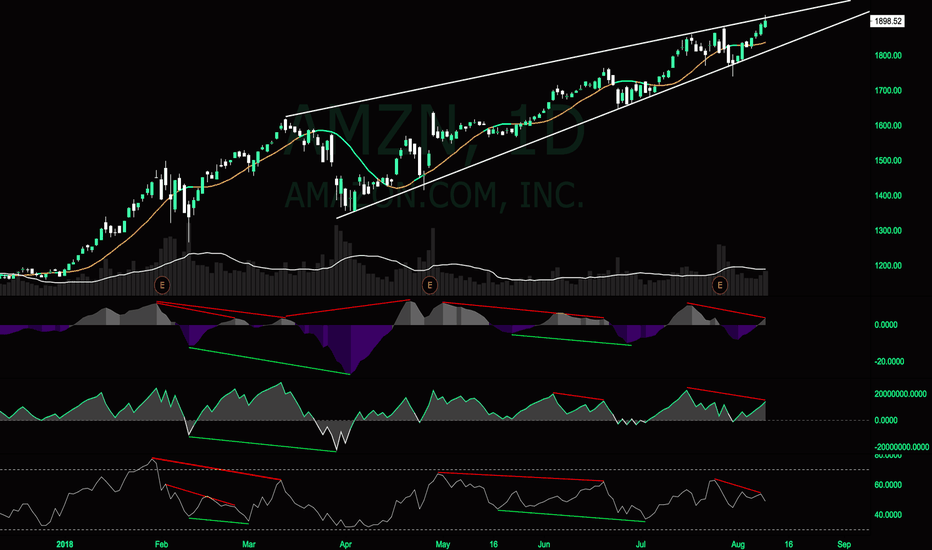This screenshot has height=550, width=932.
Task: Click the Jul date label
Action: (641, 544)
